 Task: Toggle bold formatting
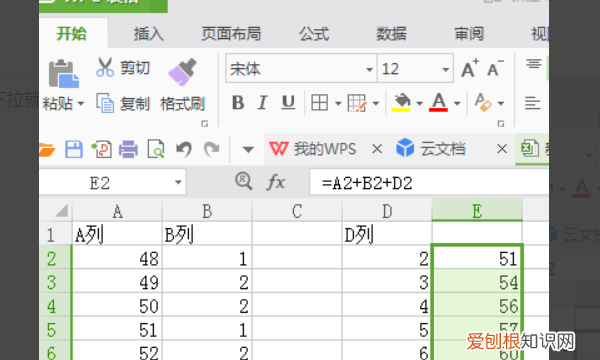[x=238, y=103]
